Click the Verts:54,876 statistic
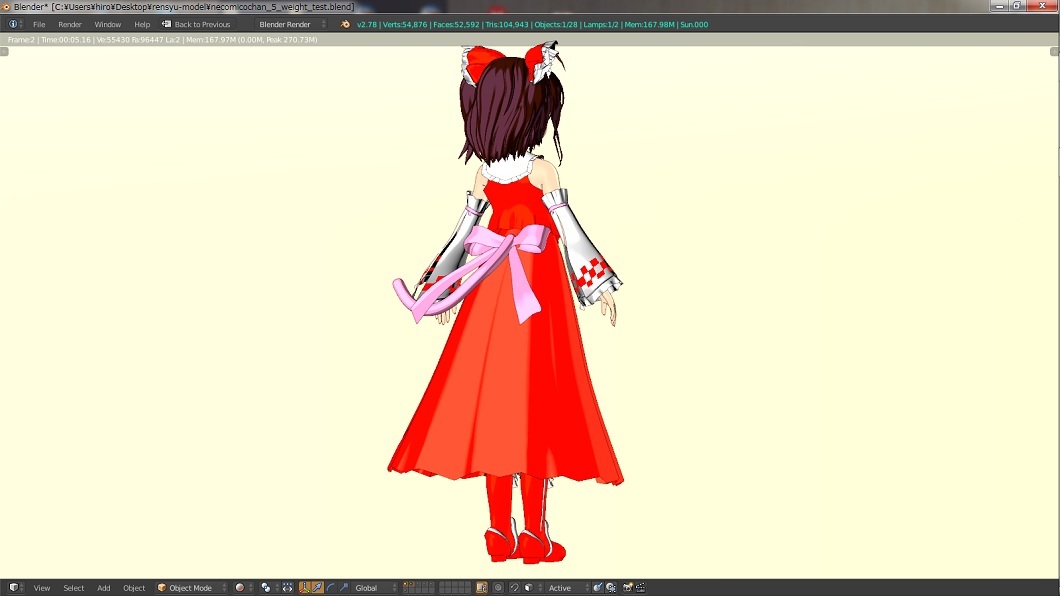Viewport: 1060px width, 596px height. click(x=405, y=24)
